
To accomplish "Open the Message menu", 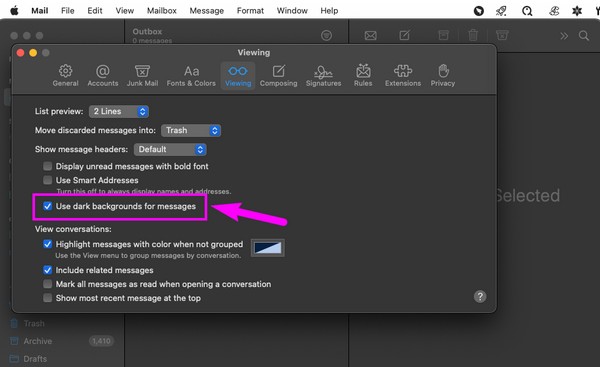I will coord(207,11).
